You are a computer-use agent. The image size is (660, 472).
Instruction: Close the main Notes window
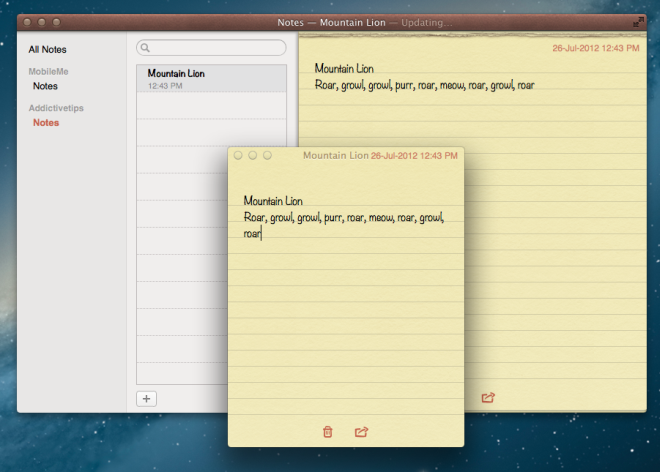[27, 22]
